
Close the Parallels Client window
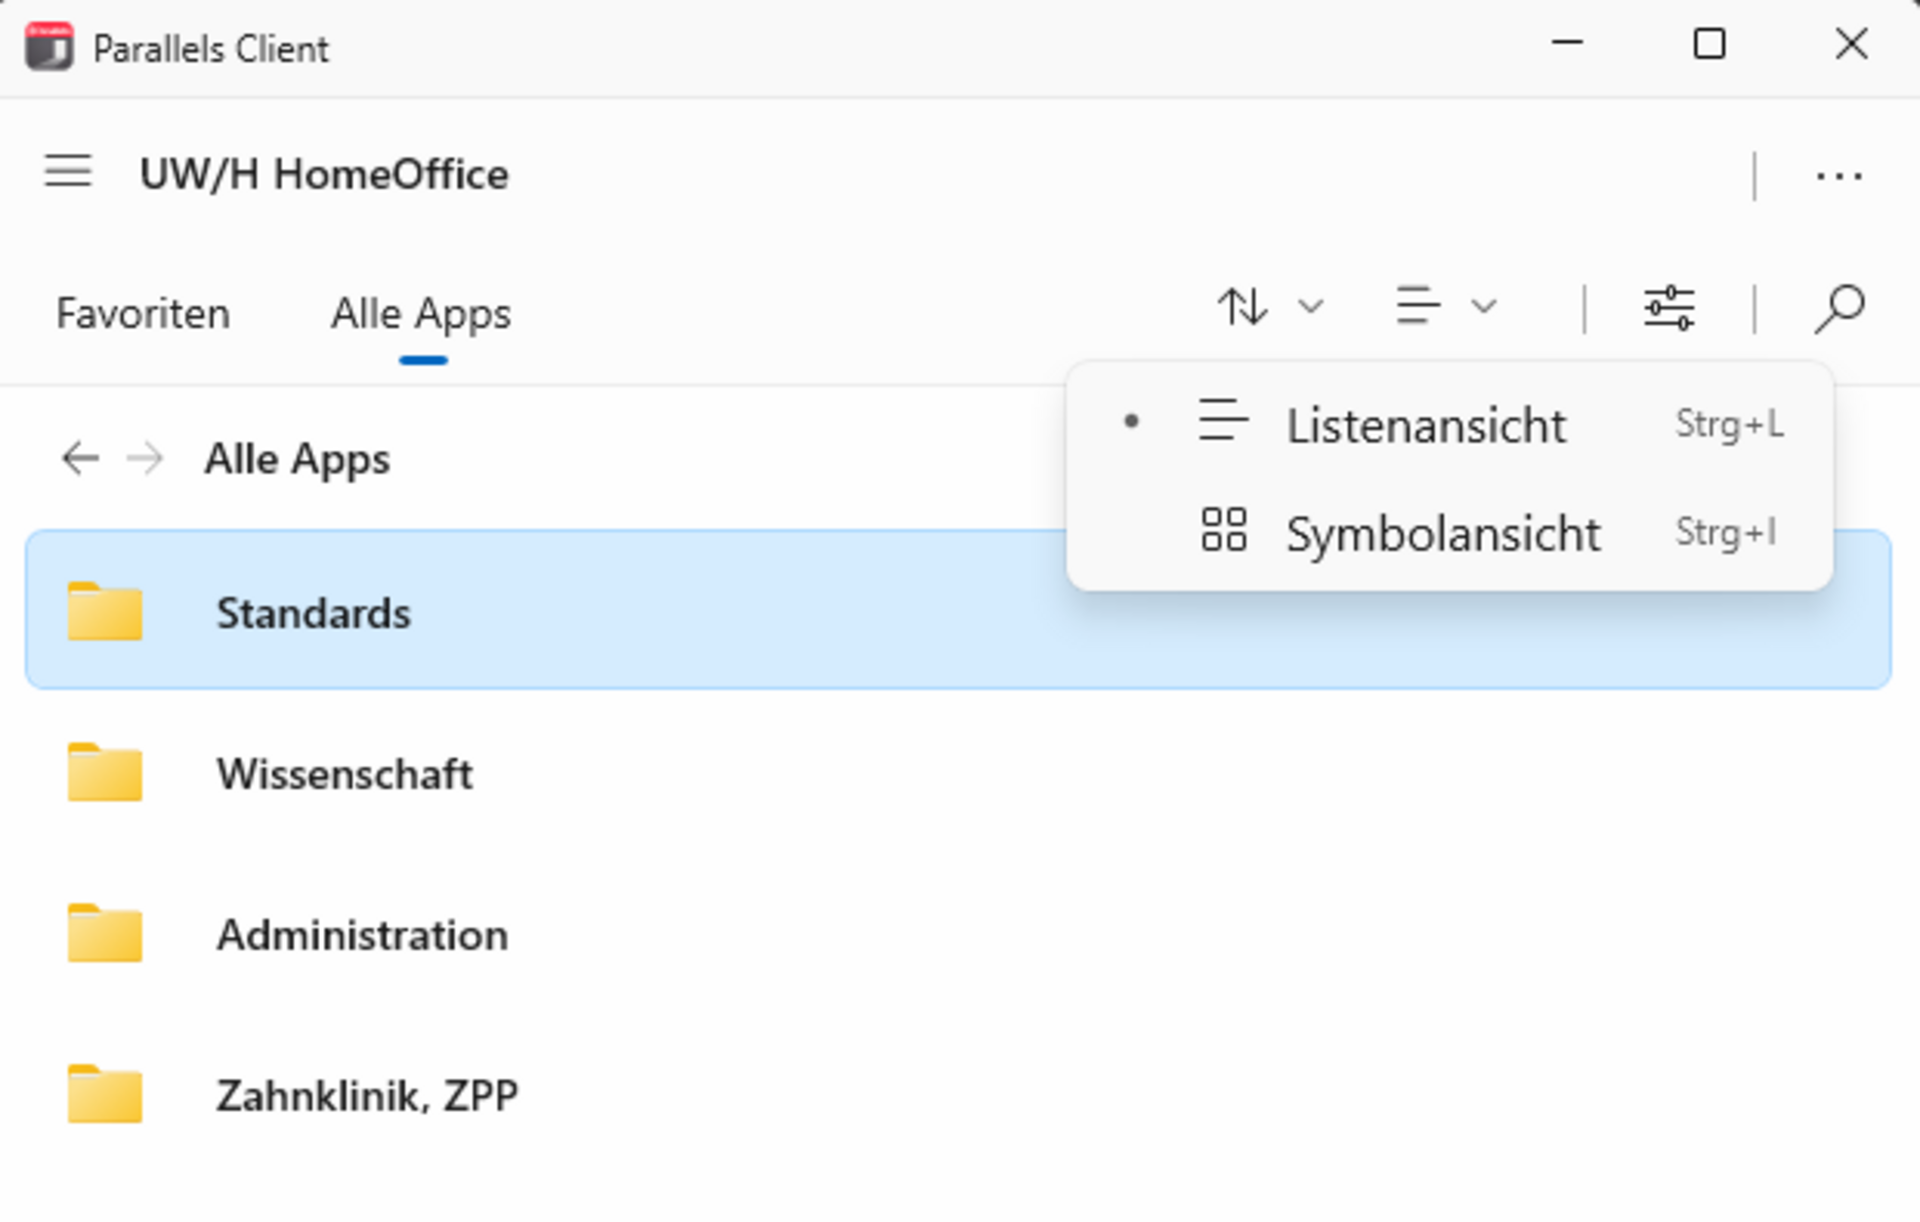(x=1851, y=43)
